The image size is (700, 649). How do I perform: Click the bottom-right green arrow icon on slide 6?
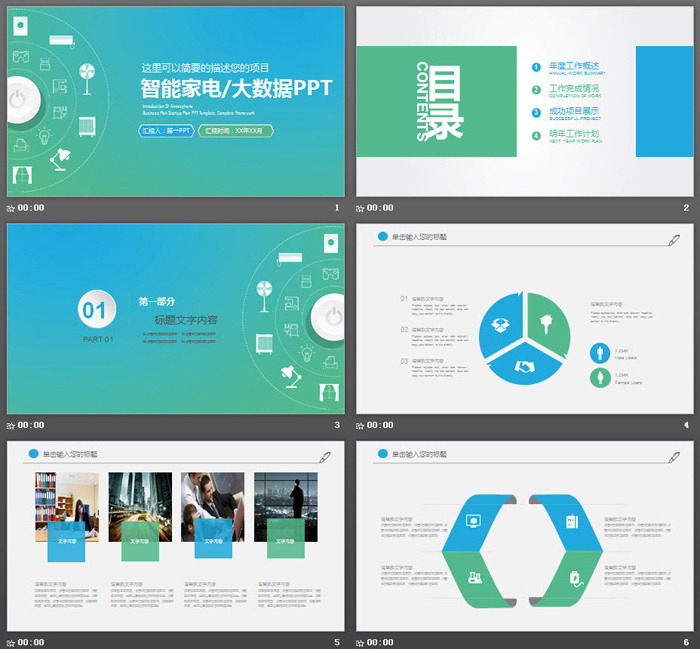[575, 578]
